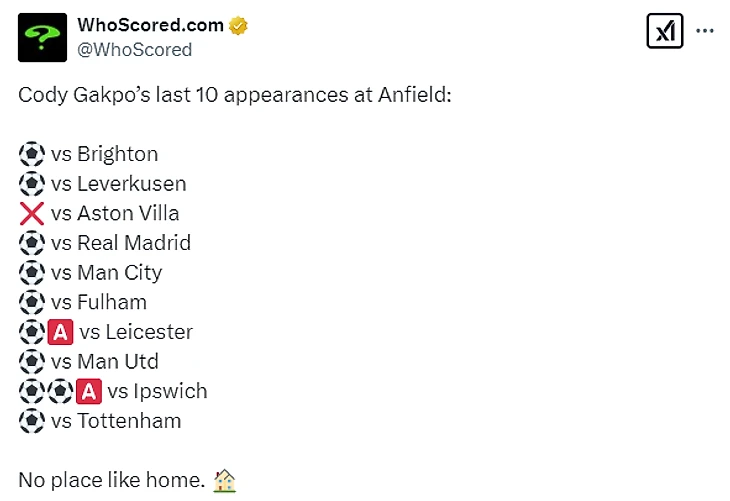
Task: Click the soccer ball next to Tottenham
Action: point(32,421)
